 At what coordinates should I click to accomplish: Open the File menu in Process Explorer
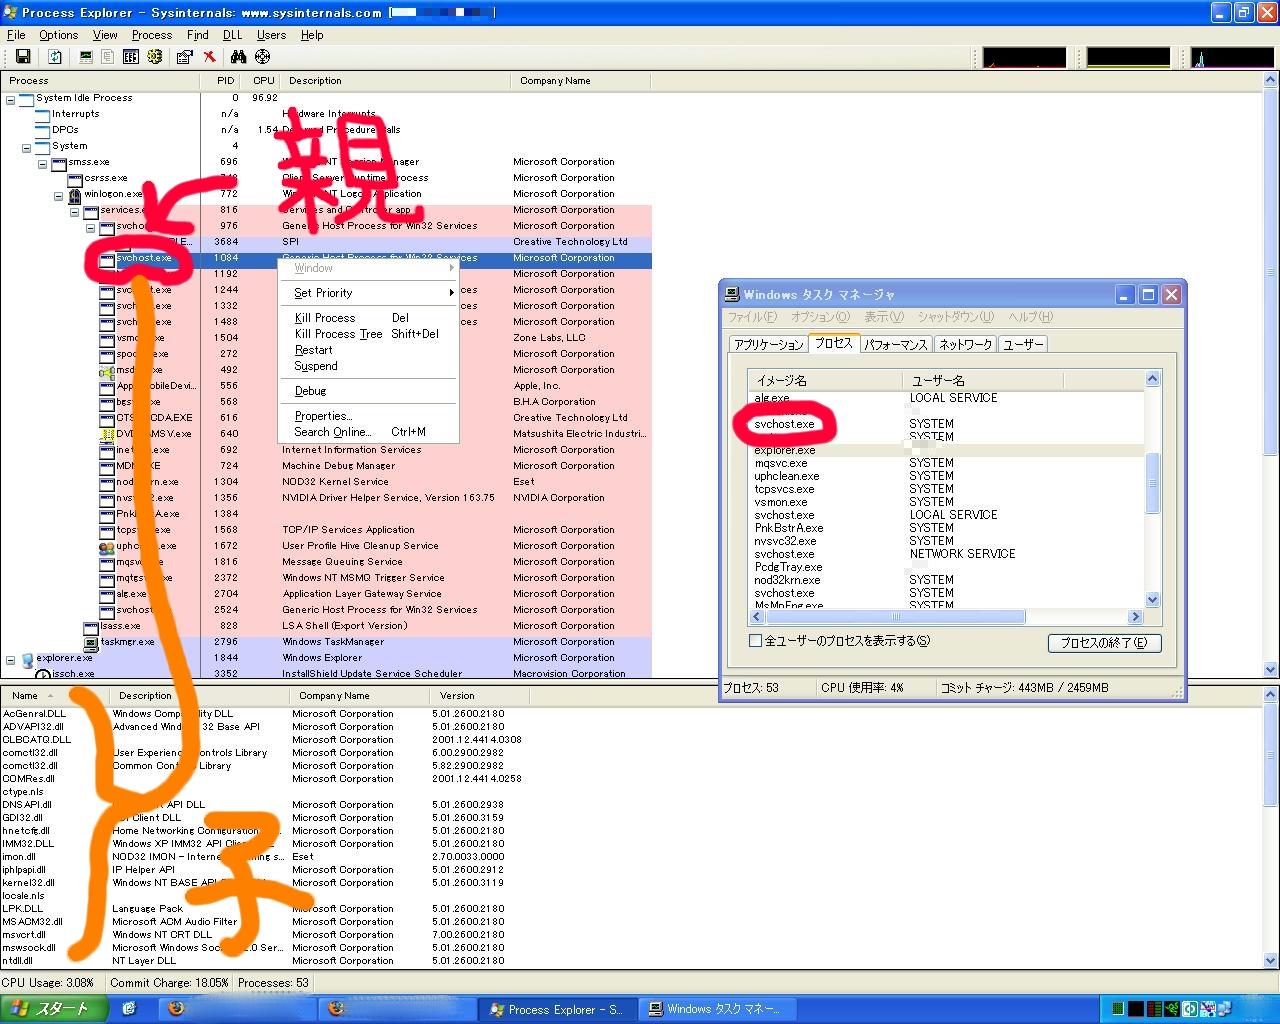pyautogui.click(x=16, y=35)
